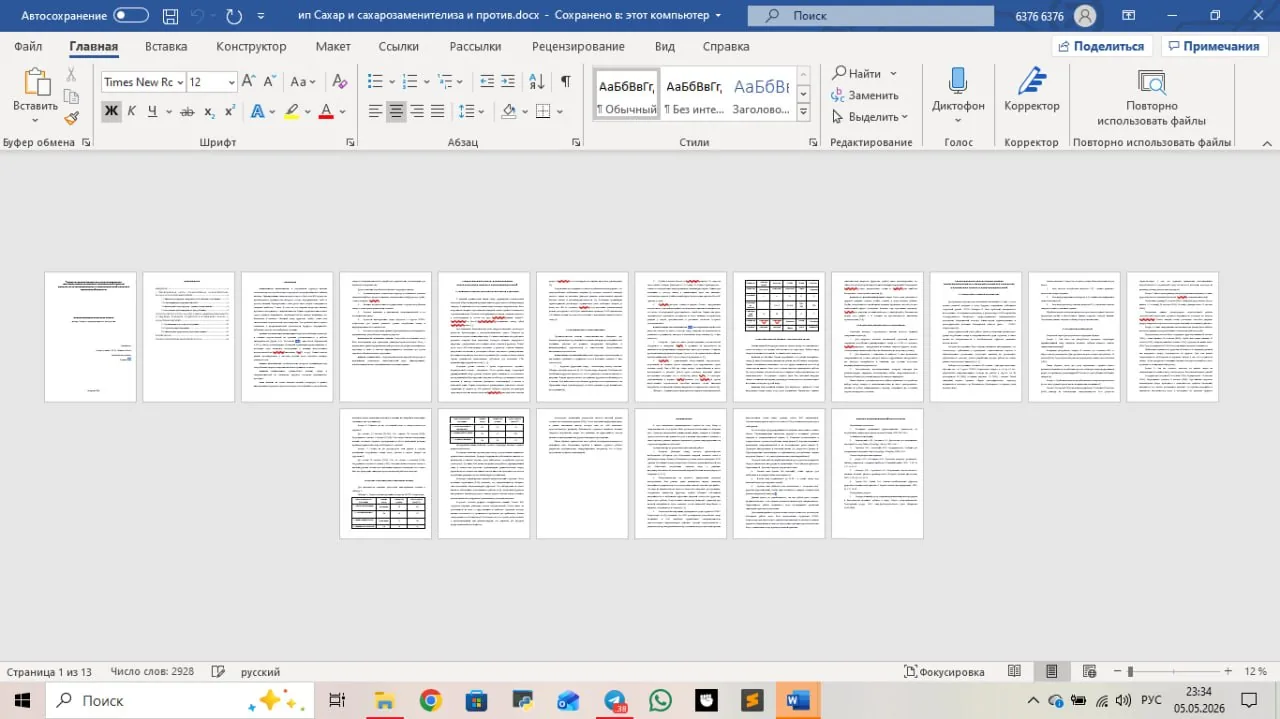
Task: Start dictation with the Диктофон microphone
Action: [x=958, y=90]
